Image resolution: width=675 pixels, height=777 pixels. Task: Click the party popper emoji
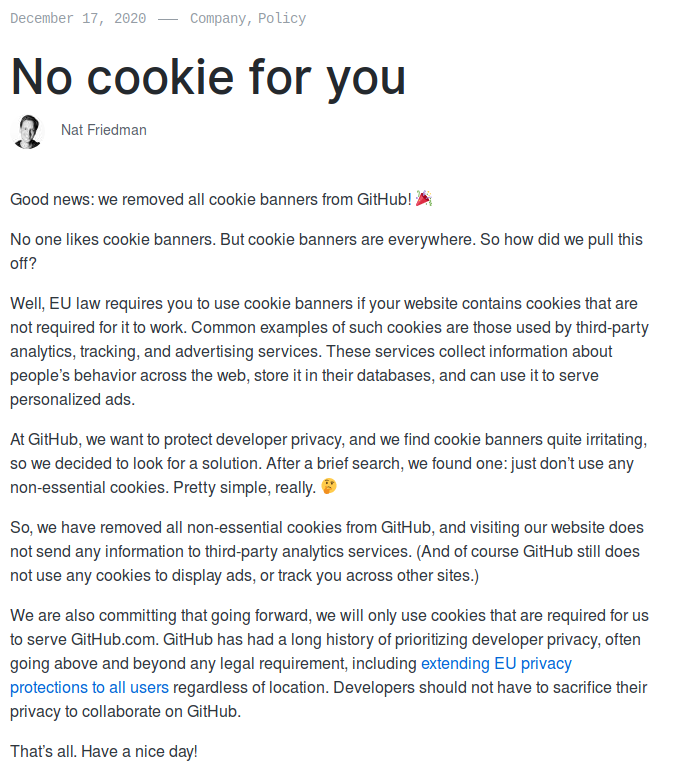424,199
